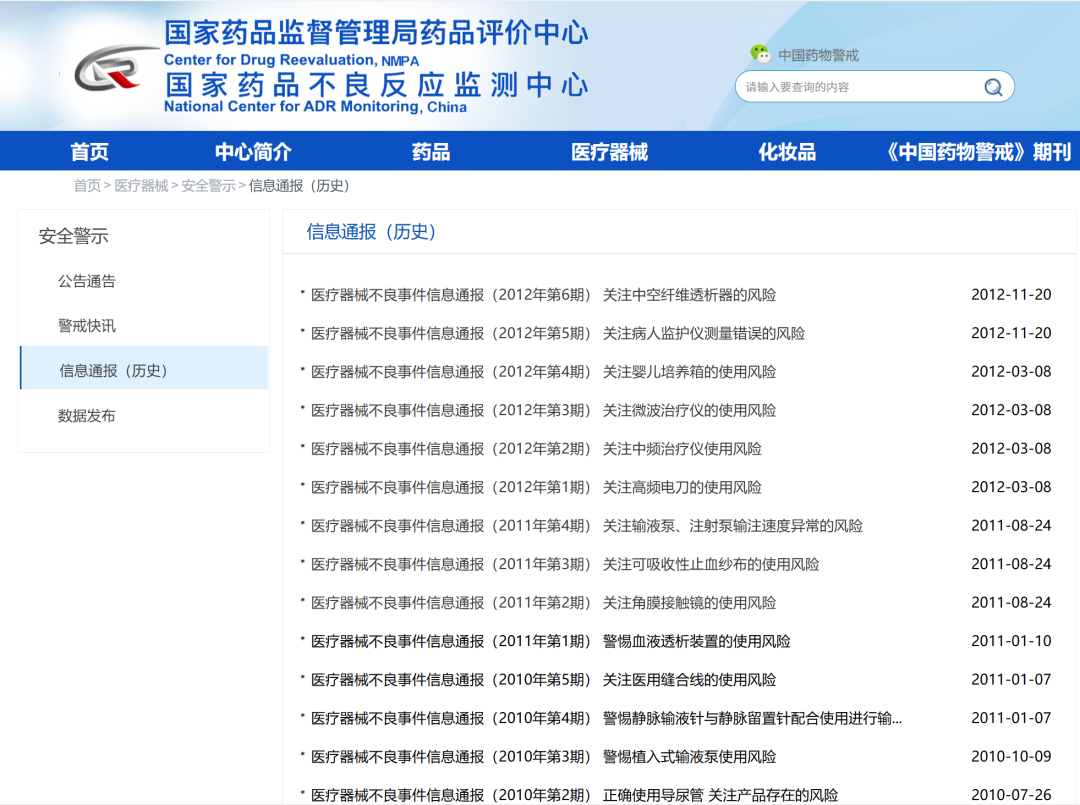Open the 中心简介 navigation item
Image resolution: width=1080 pixels, height=805 pixels.
click(253, 151)
